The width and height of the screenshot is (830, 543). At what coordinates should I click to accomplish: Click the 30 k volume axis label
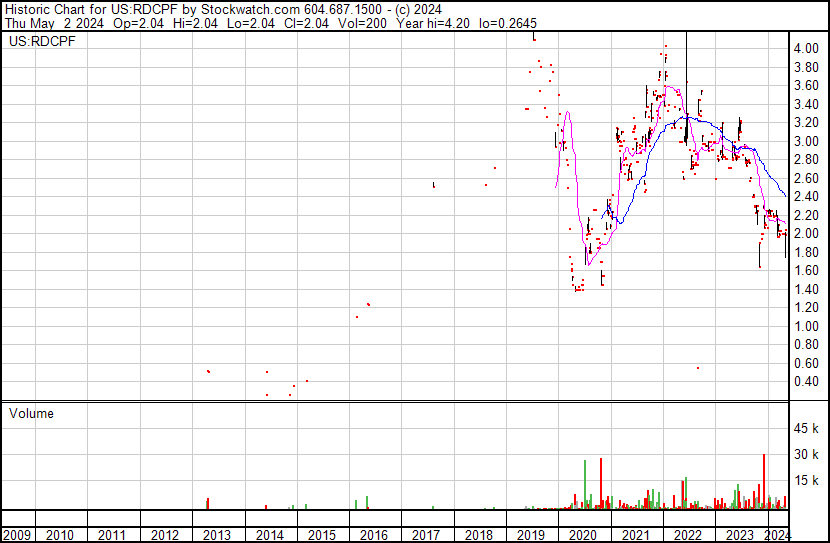pos(807,455)
